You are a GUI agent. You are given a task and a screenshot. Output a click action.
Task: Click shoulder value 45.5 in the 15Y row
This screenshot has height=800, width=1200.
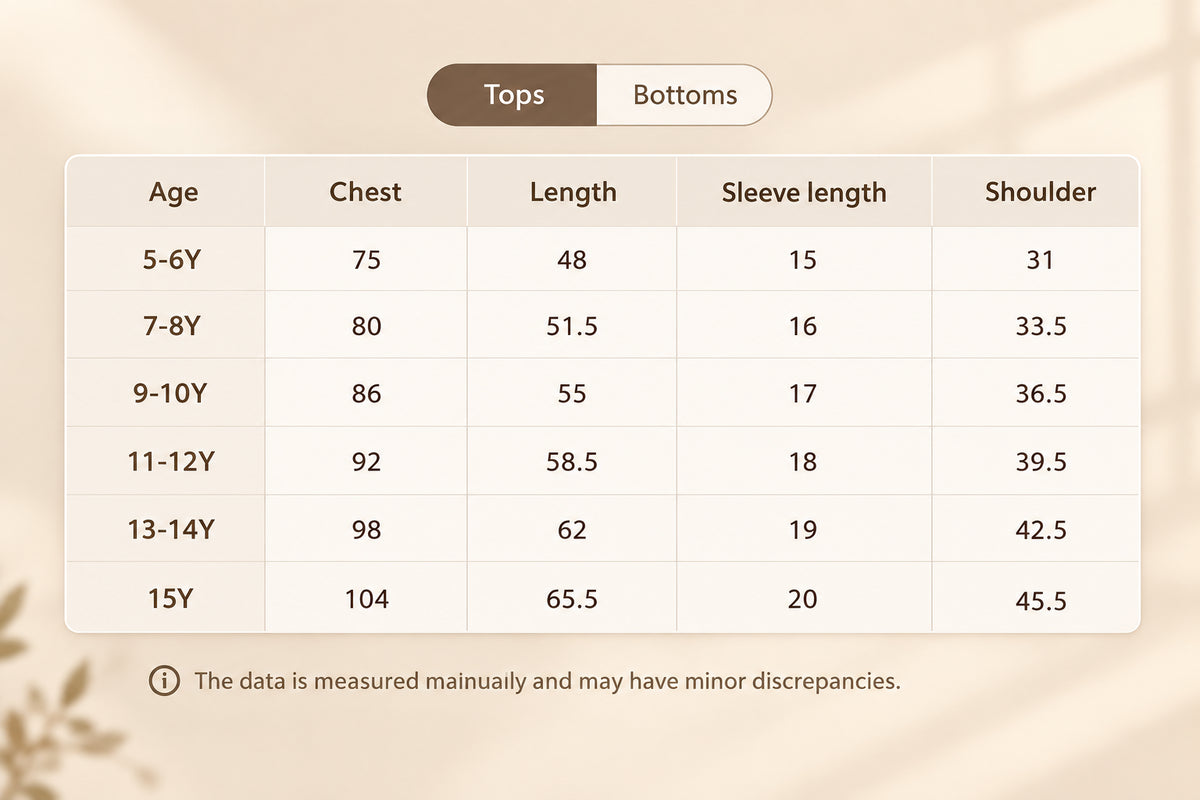point(1040,600)
